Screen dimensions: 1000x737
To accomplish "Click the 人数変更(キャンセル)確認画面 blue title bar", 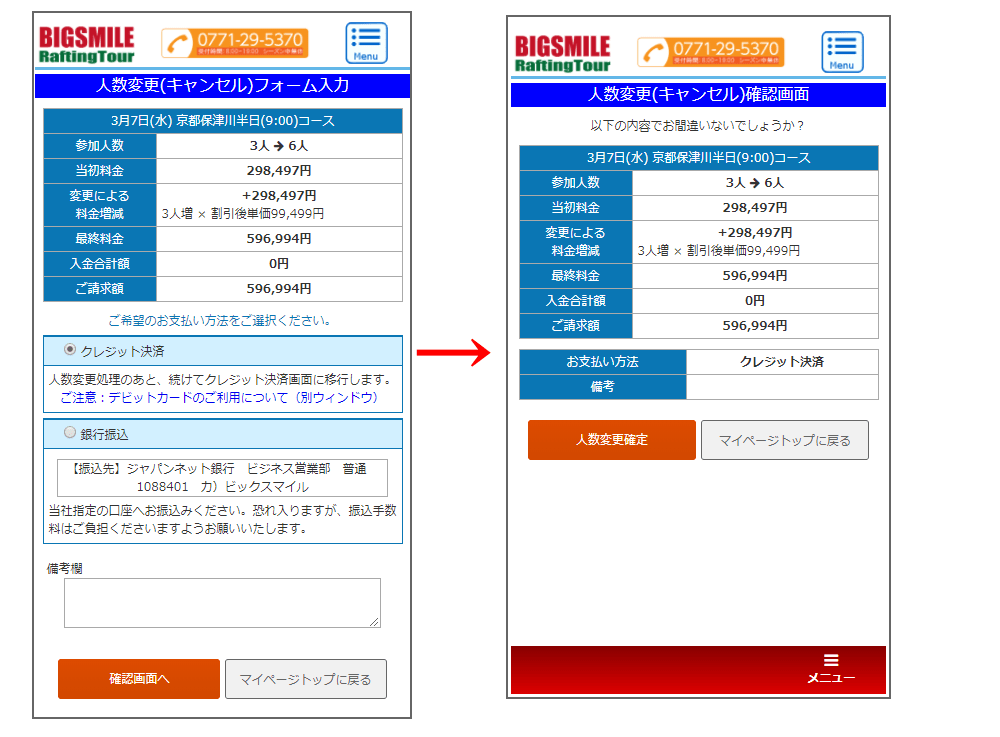I will tap(698, 95).
